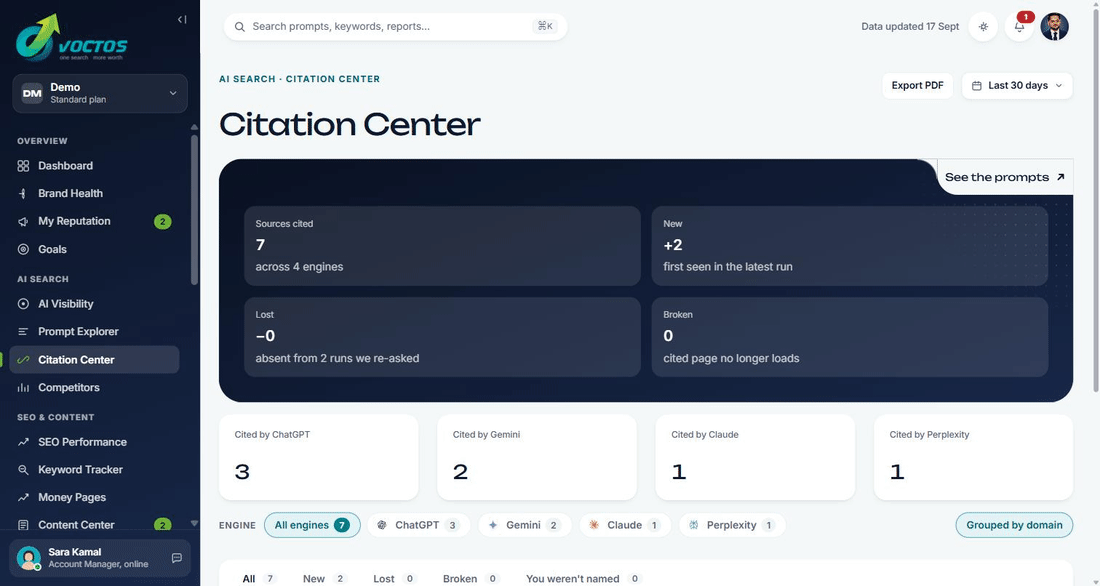Click Sara Kamal's avatar

29,558
